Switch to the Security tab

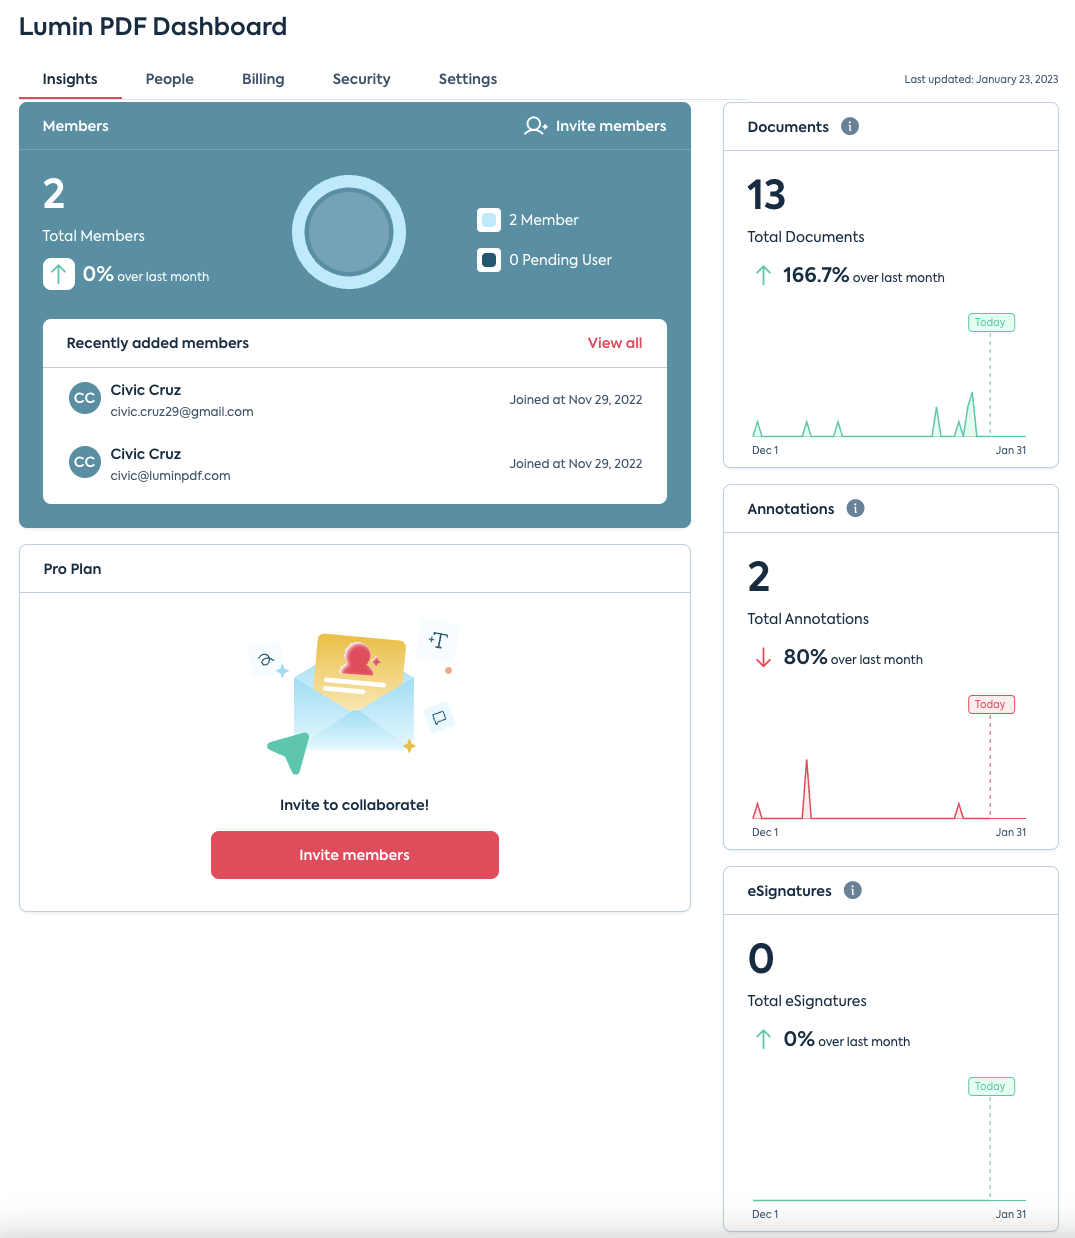361,78
